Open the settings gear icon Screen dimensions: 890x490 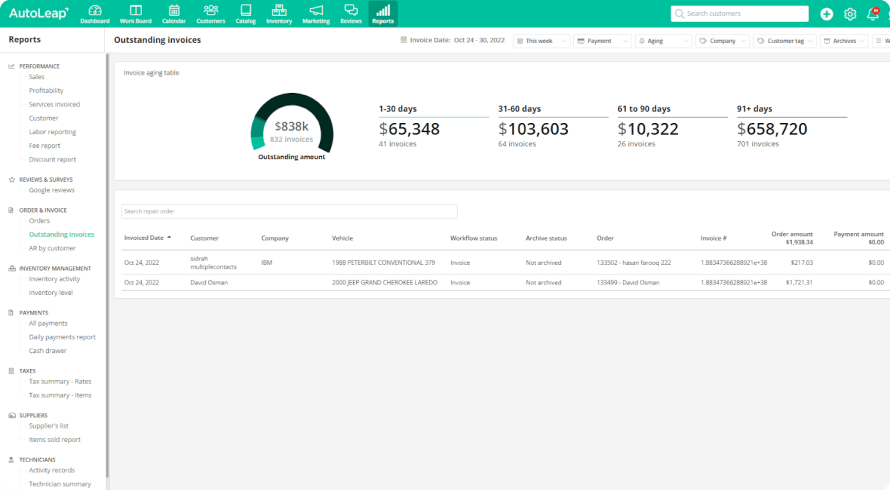tap(850, 14)
